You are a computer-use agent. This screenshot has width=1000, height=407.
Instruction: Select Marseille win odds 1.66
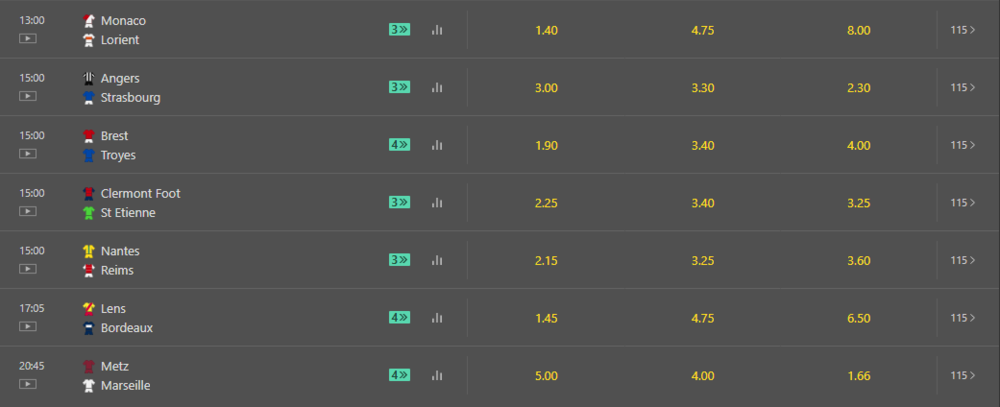coord(858,376)
